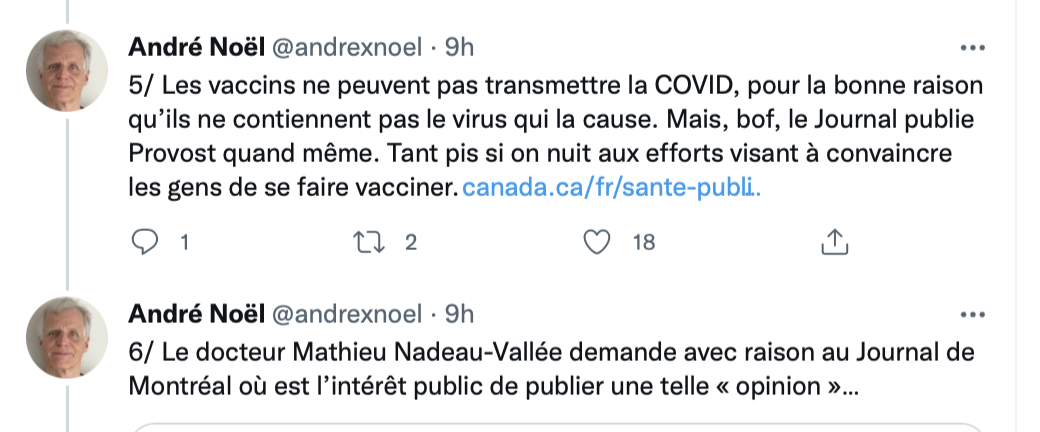Open profile photo beside tweet 6/
This screenshot has width=1040, height=432.
[67, 337]
